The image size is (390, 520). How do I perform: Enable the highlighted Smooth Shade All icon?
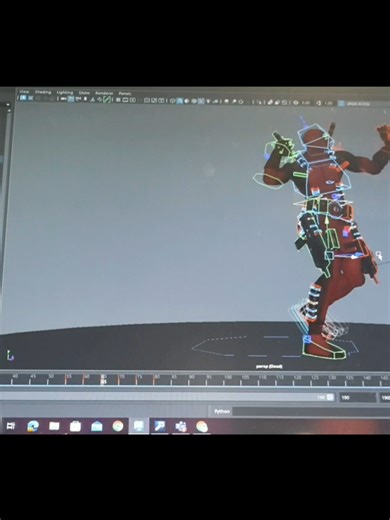(180, 101)
